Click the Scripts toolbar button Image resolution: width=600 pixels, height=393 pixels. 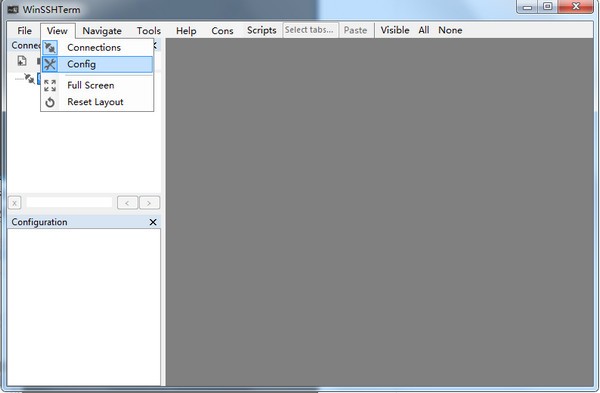tap(262, 30)
